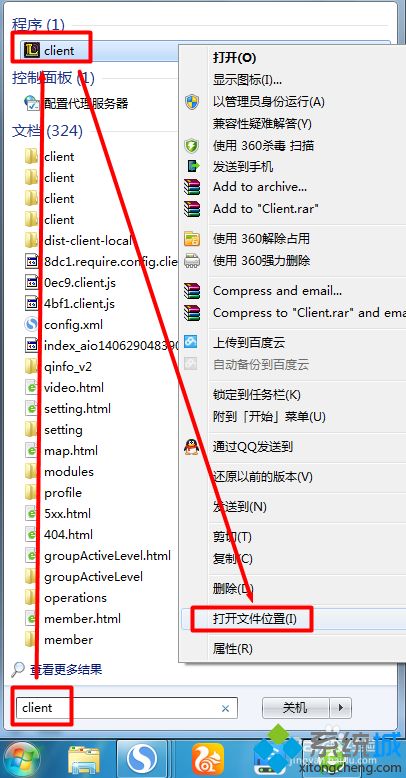Expand the shutdown options arrow
406x778 pixels.
tap(340, 708)
